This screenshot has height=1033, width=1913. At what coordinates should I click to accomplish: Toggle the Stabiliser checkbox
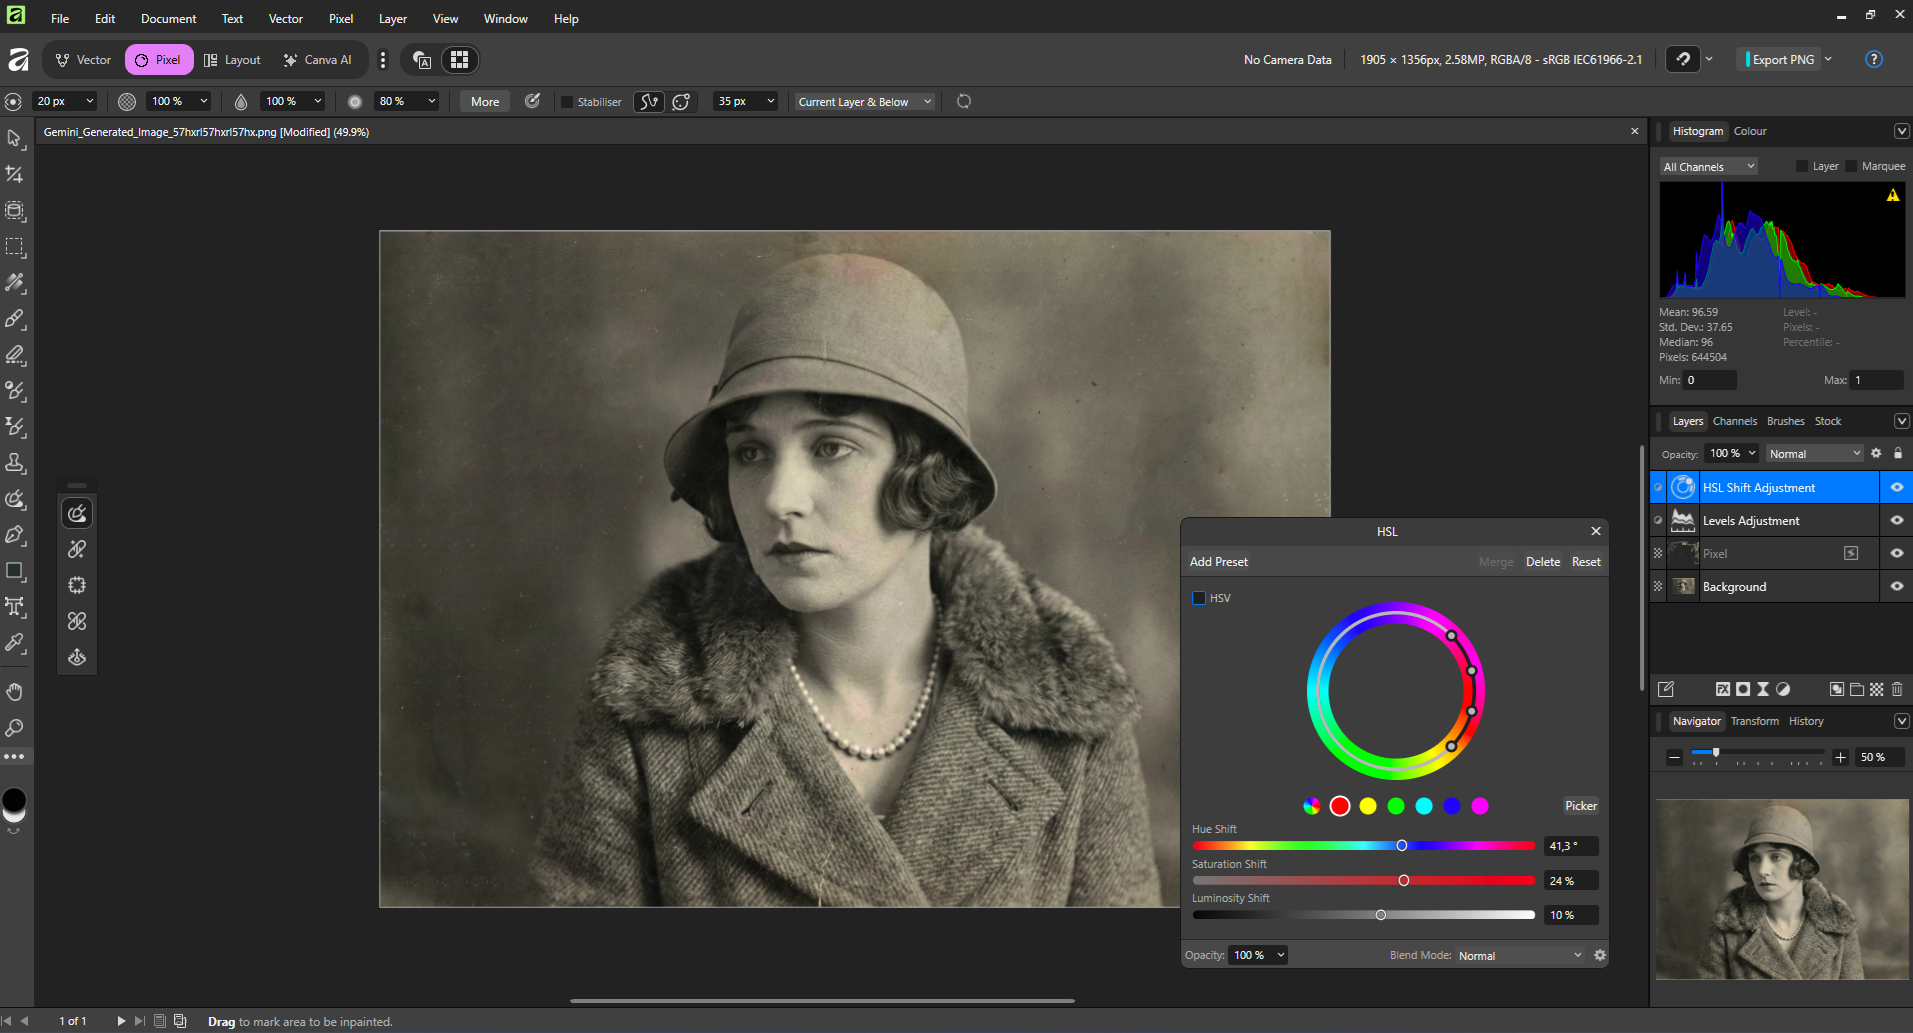tap(567, 102)
